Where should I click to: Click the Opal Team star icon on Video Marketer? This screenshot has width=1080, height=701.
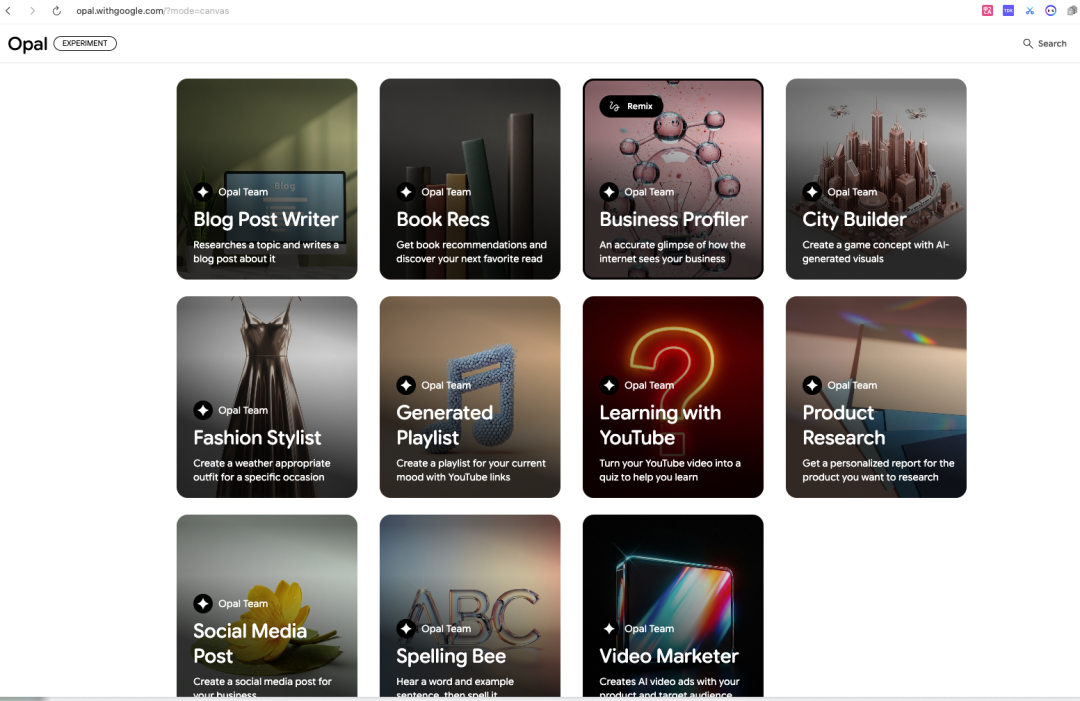[609, 628]
